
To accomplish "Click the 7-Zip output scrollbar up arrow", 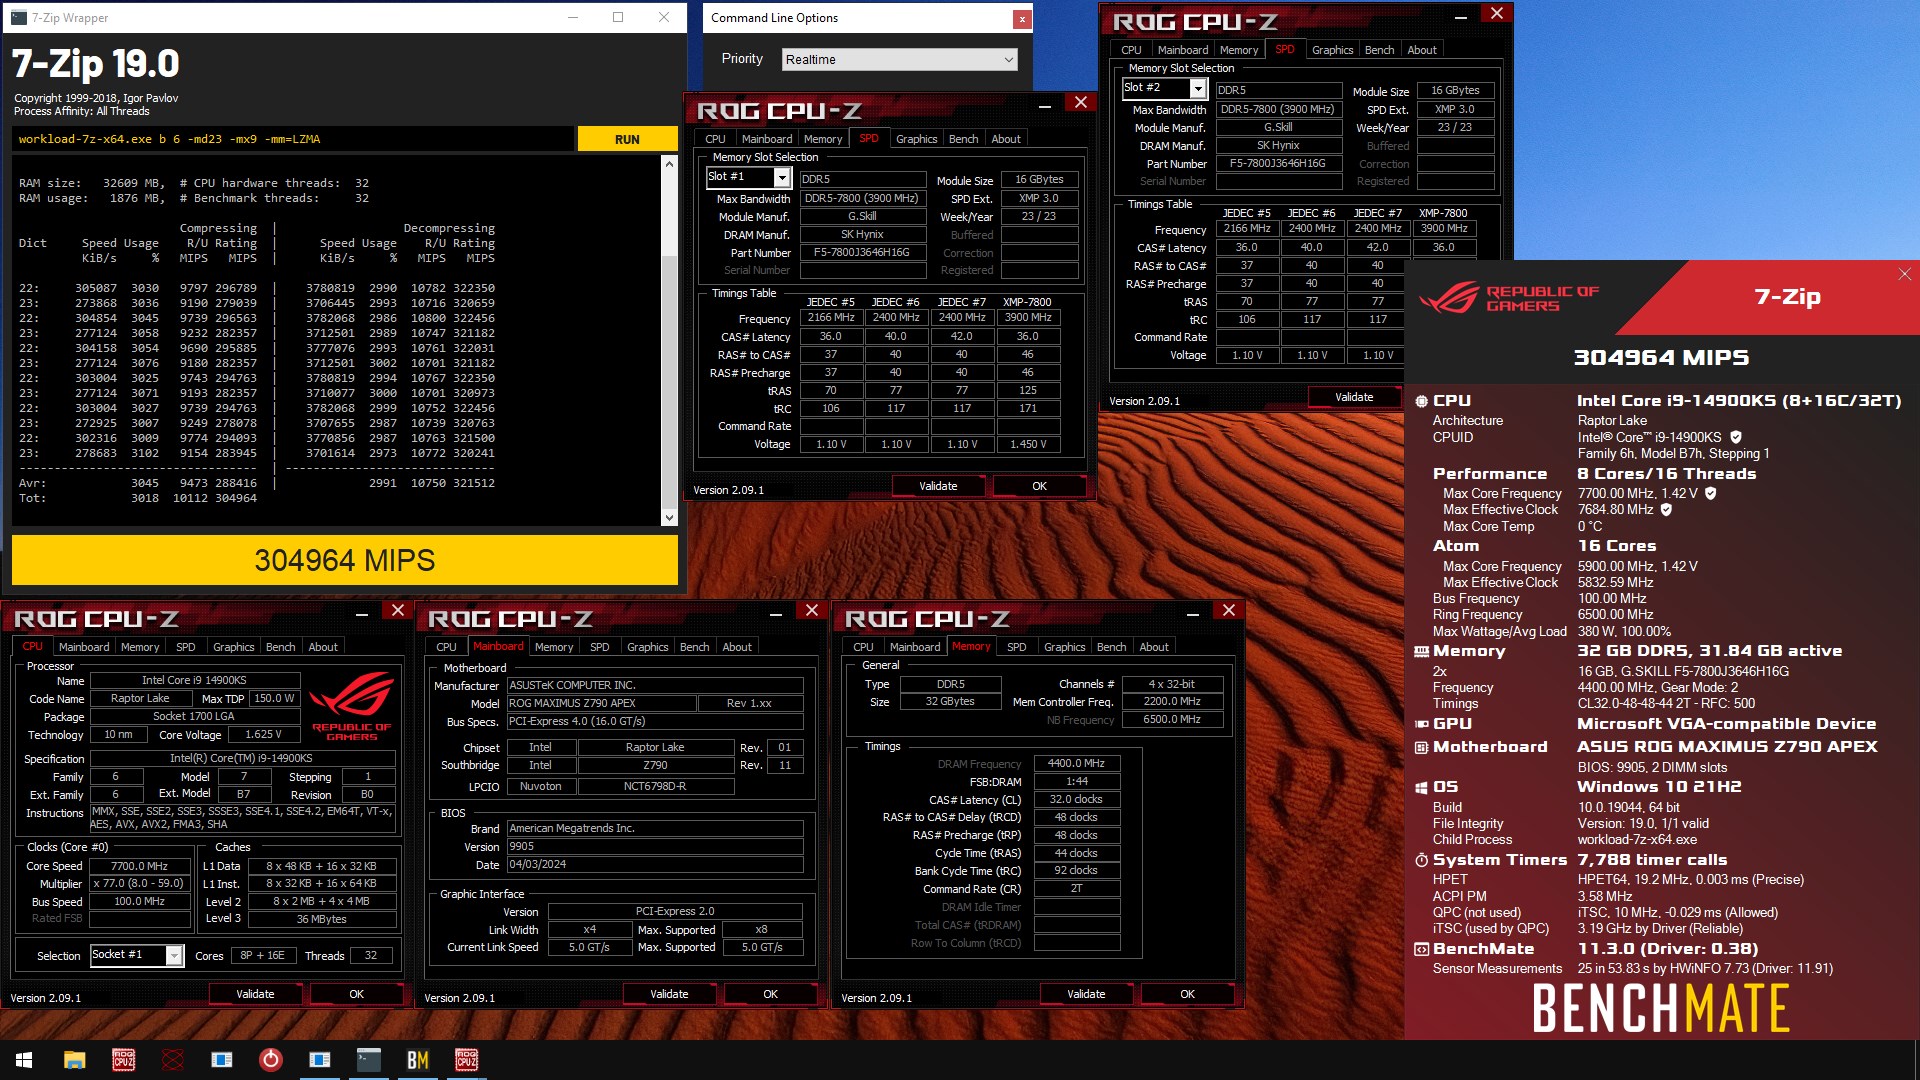I will (x=669, y=163).
